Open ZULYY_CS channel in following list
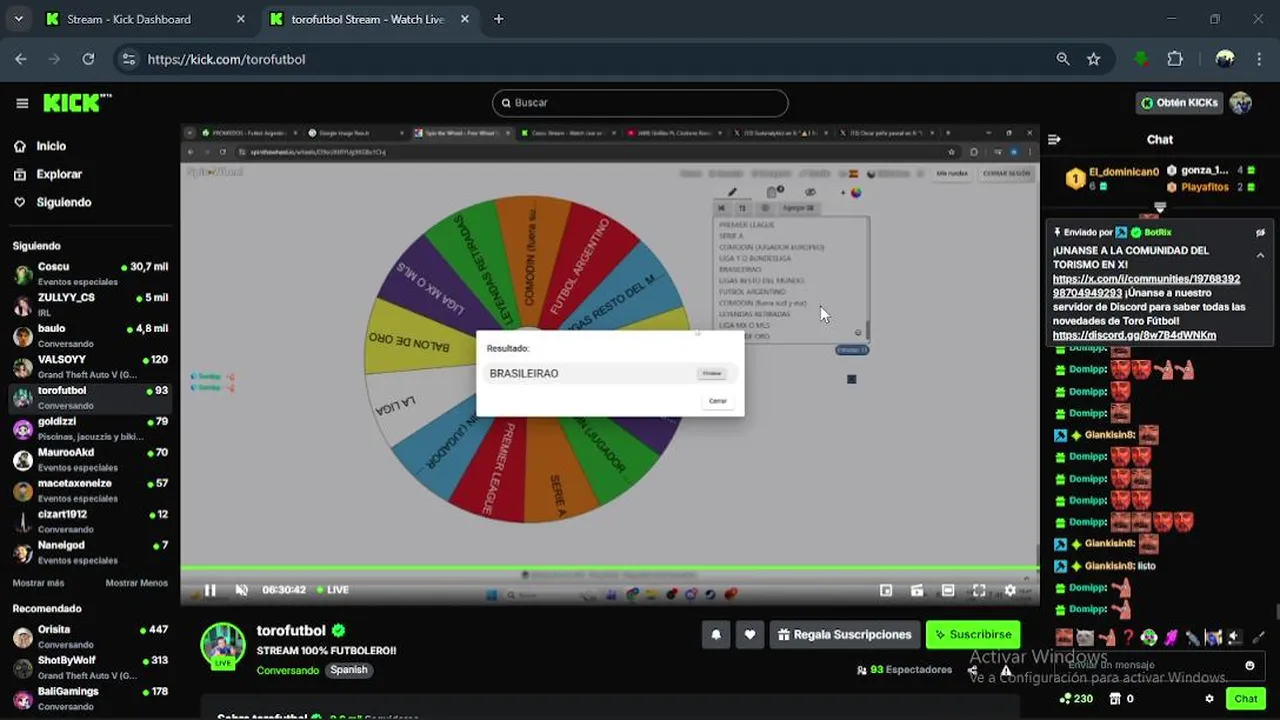This screenshot has width=1280, height=720. [x=90, y=304]
